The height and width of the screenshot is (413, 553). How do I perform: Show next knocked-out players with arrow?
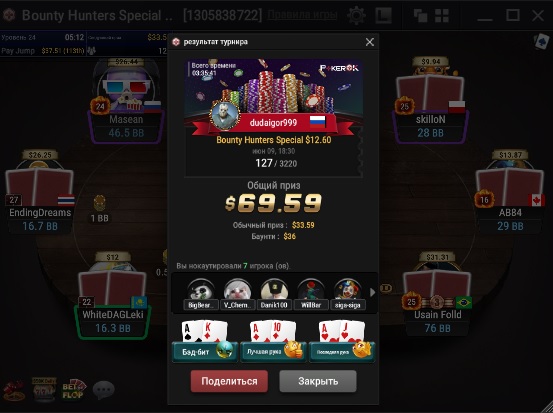(x=372, y=292)
